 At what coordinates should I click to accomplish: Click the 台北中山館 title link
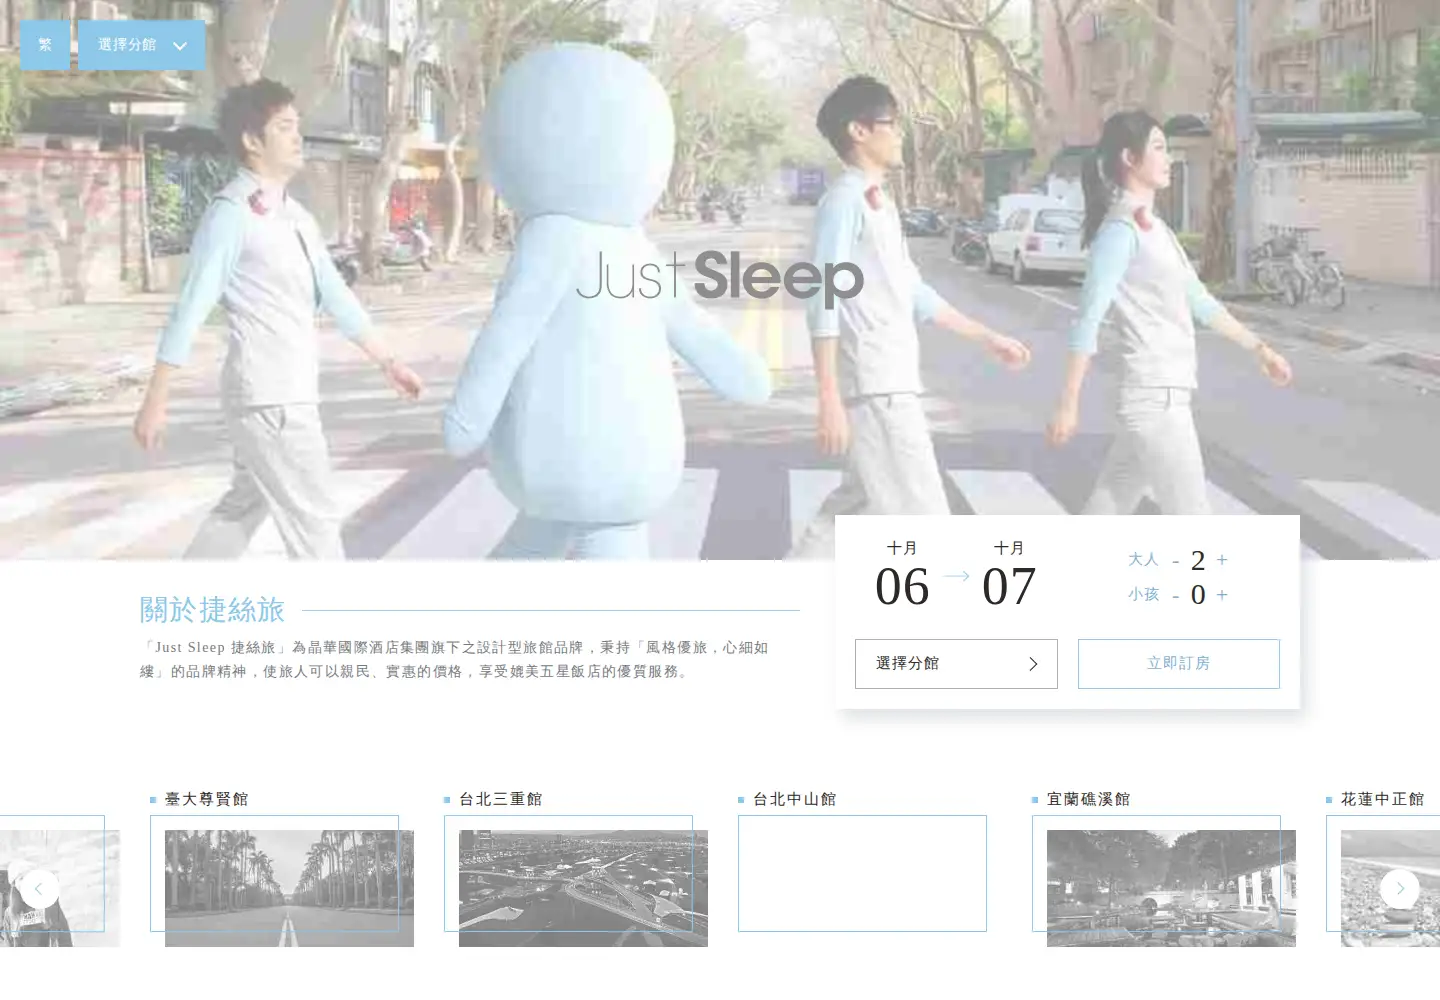(x=795, y=799)
